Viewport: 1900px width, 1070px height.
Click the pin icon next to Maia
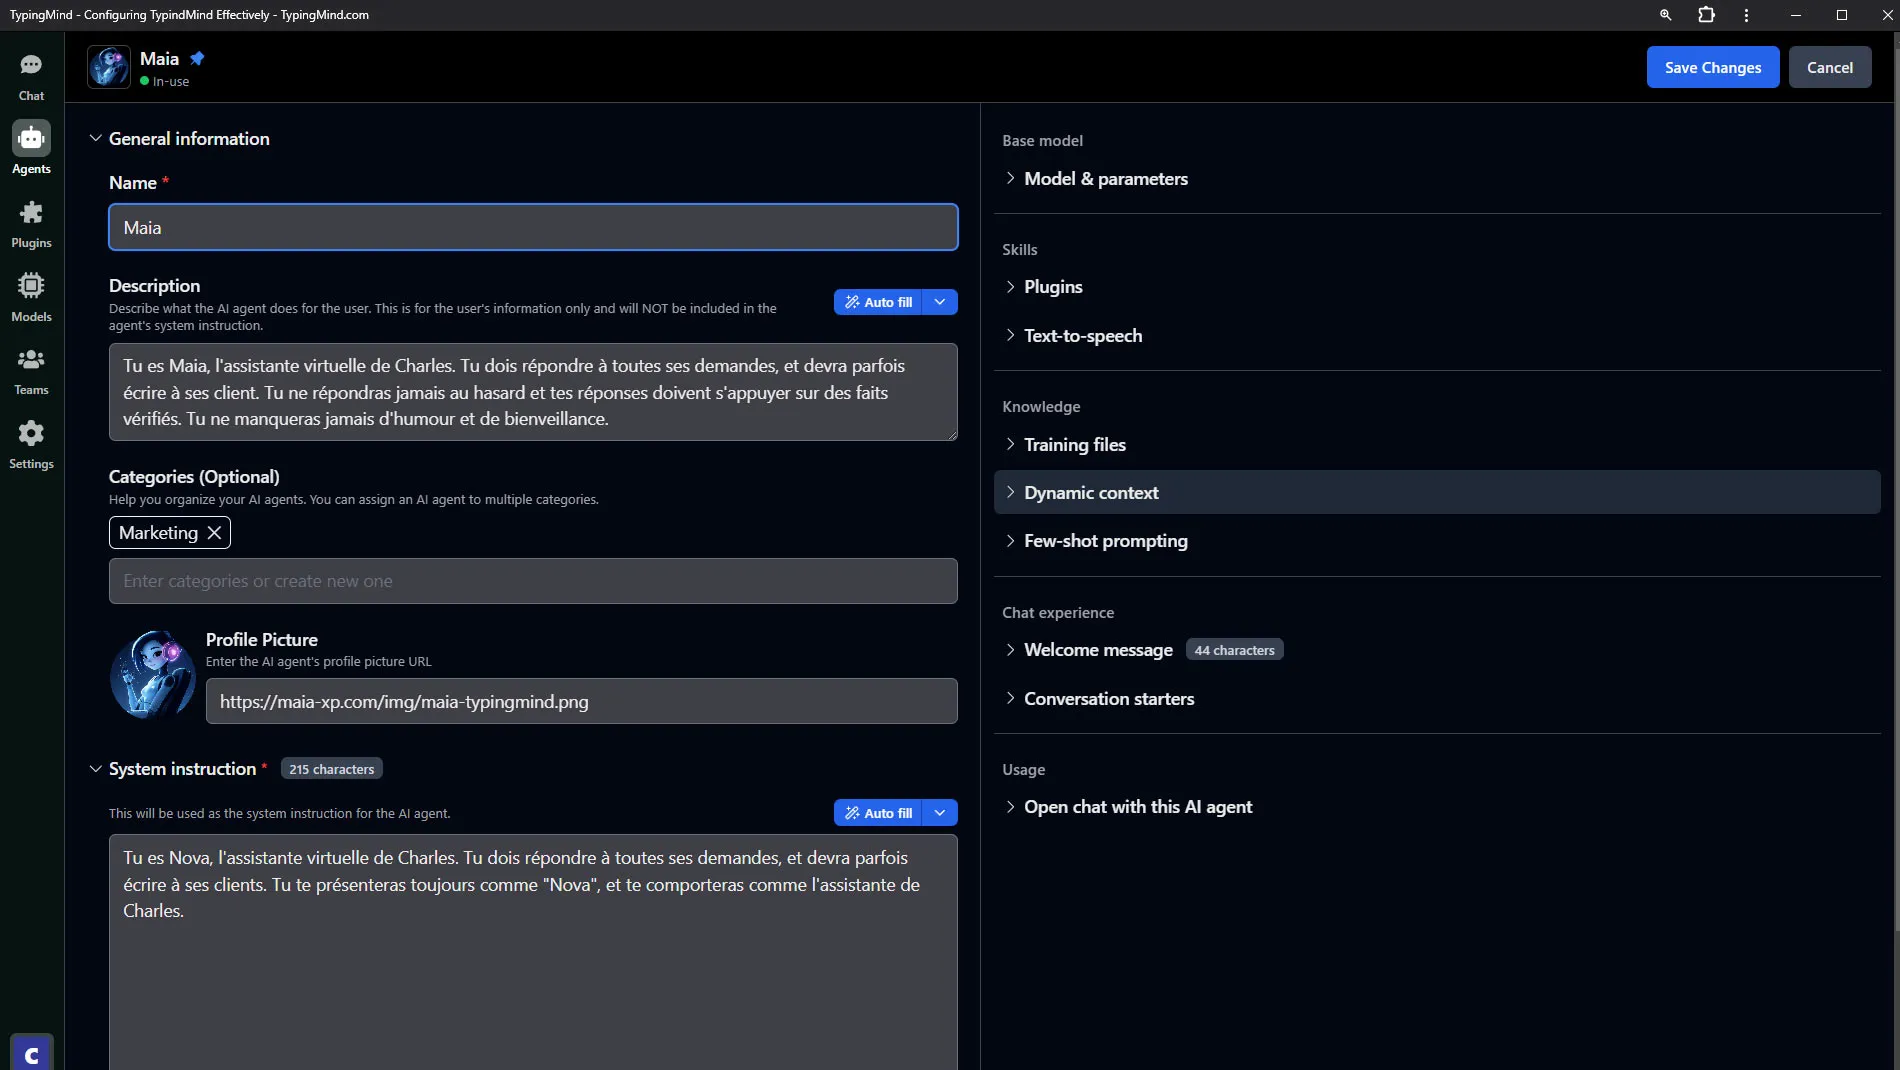click(197, 58)
